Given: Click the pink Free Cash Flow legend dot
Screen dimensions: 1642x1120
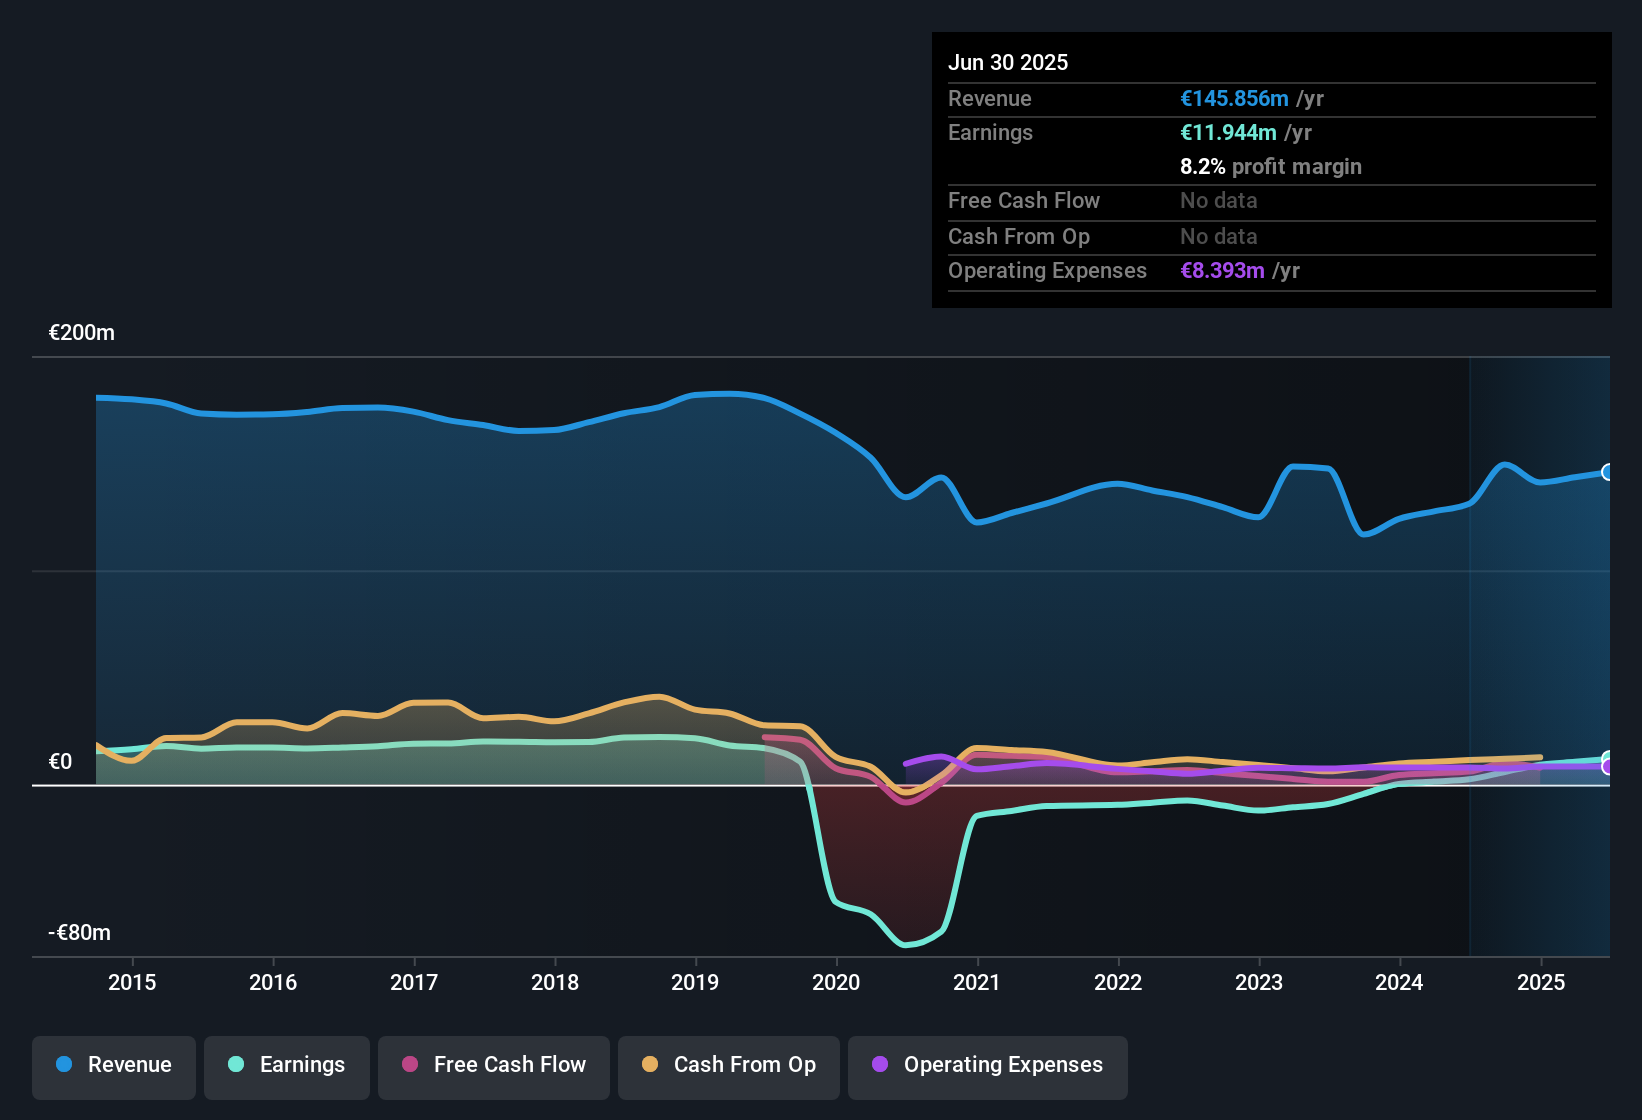Looking at the screenshot, I should tap(410, 1065).
